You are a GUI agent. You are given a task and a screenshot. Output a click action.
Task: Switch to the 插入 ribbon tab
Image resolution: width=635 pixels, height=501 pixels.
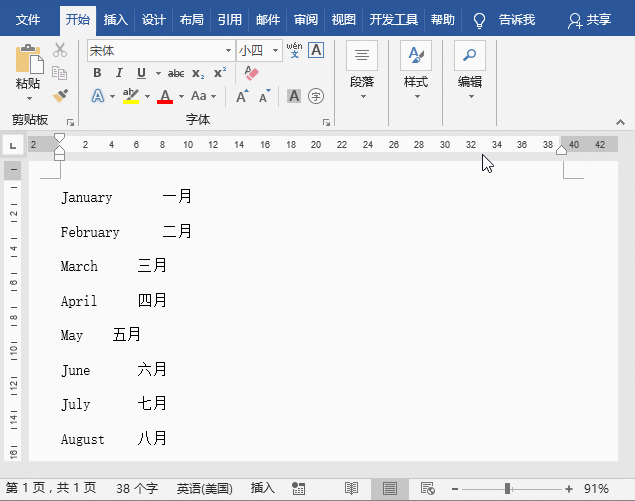[x=116, y=19]
